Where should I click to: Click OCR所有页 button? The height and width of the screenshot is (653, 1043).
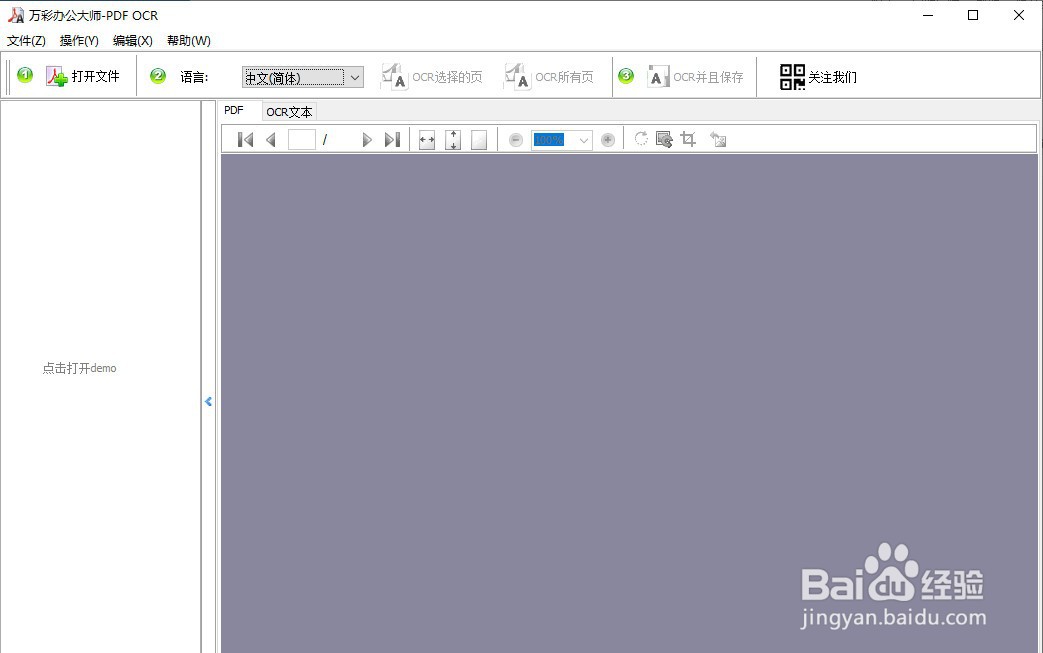(549, 77)
